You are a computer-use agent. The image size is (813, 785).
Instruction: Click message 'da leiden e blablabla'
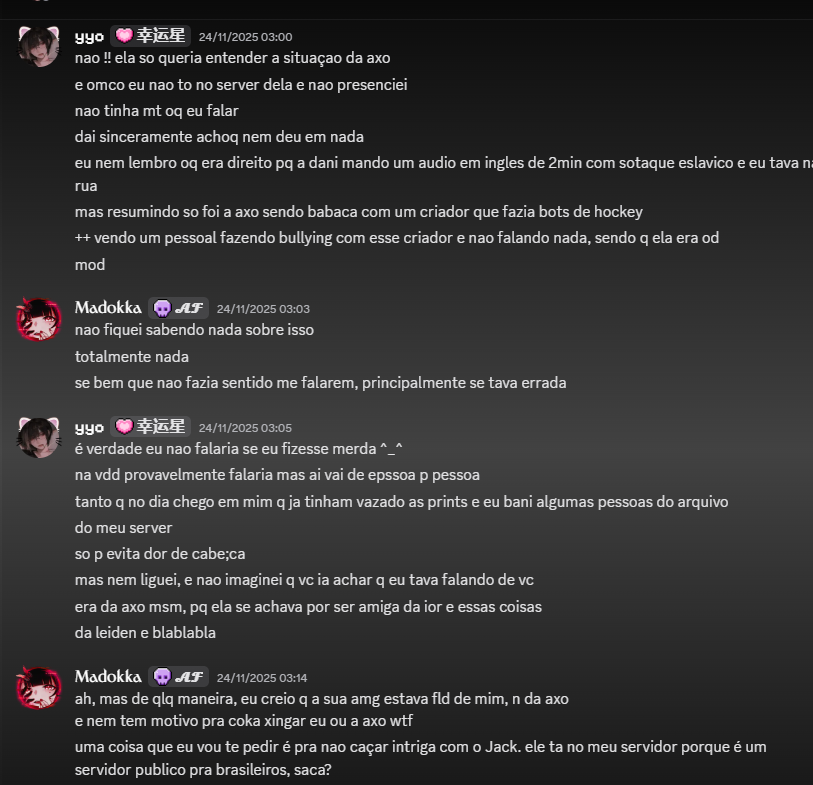(145, 633)
